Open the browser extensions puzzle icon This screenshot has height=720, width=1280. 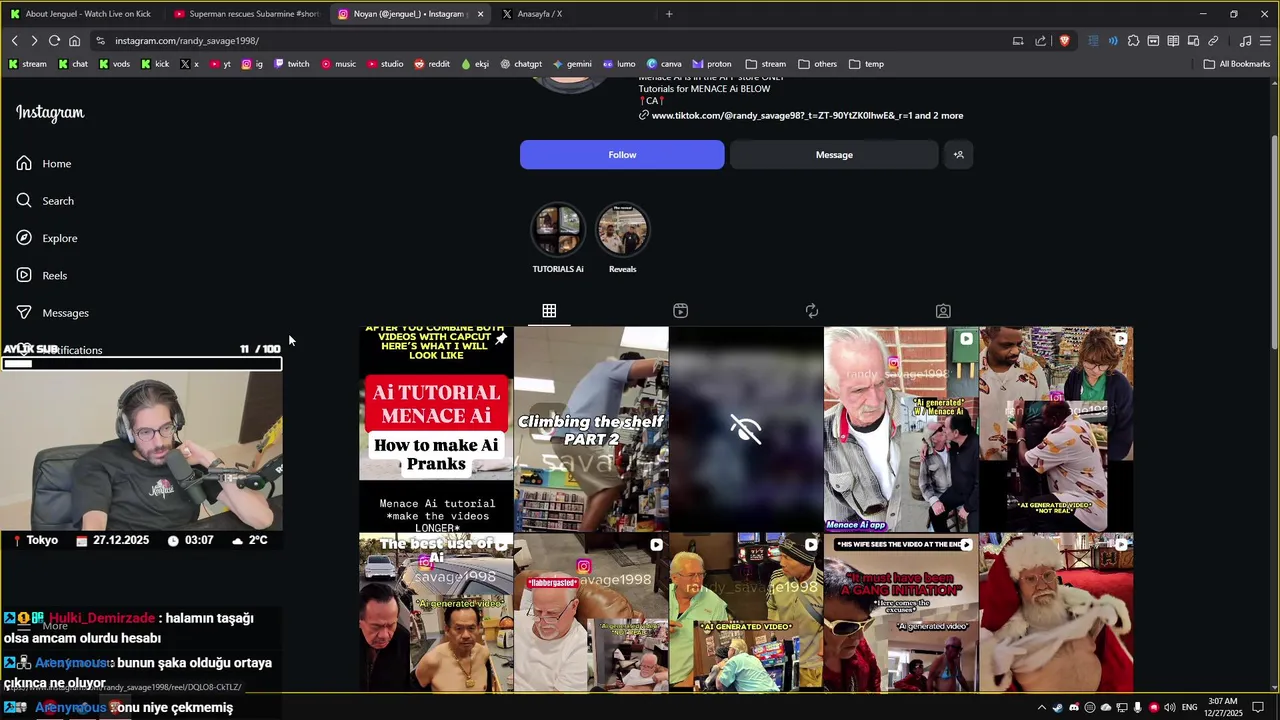click(x=1133, y=41)
